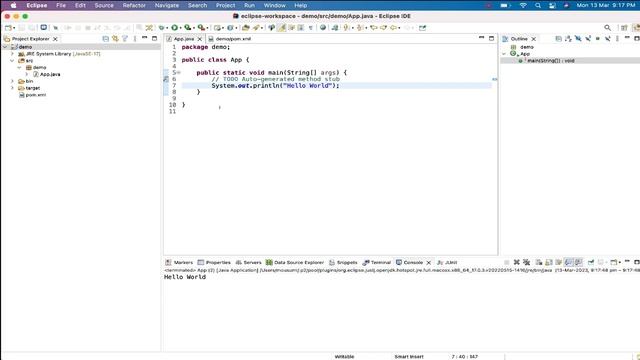
Task: Click Remove Launch X icon in Console
Action: click(x=517, y=262)
